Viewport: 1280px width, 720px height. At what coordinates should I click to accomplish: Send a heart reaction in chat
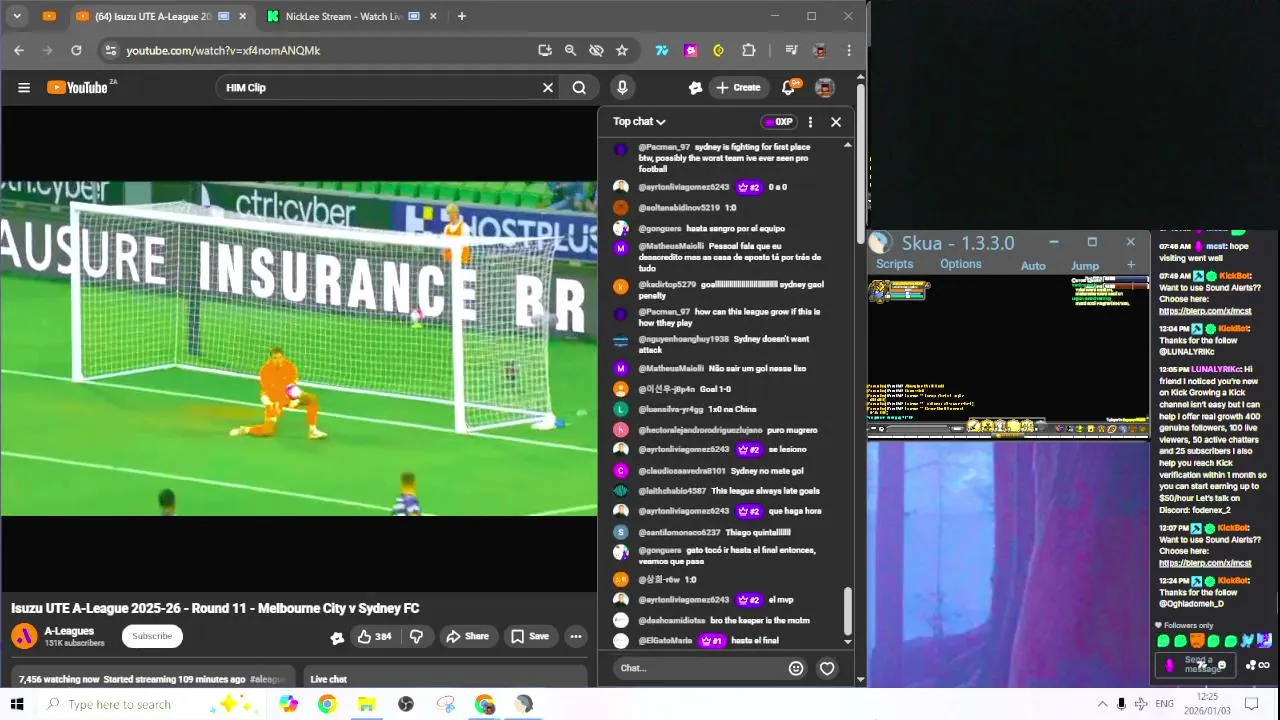click(827, 668)
